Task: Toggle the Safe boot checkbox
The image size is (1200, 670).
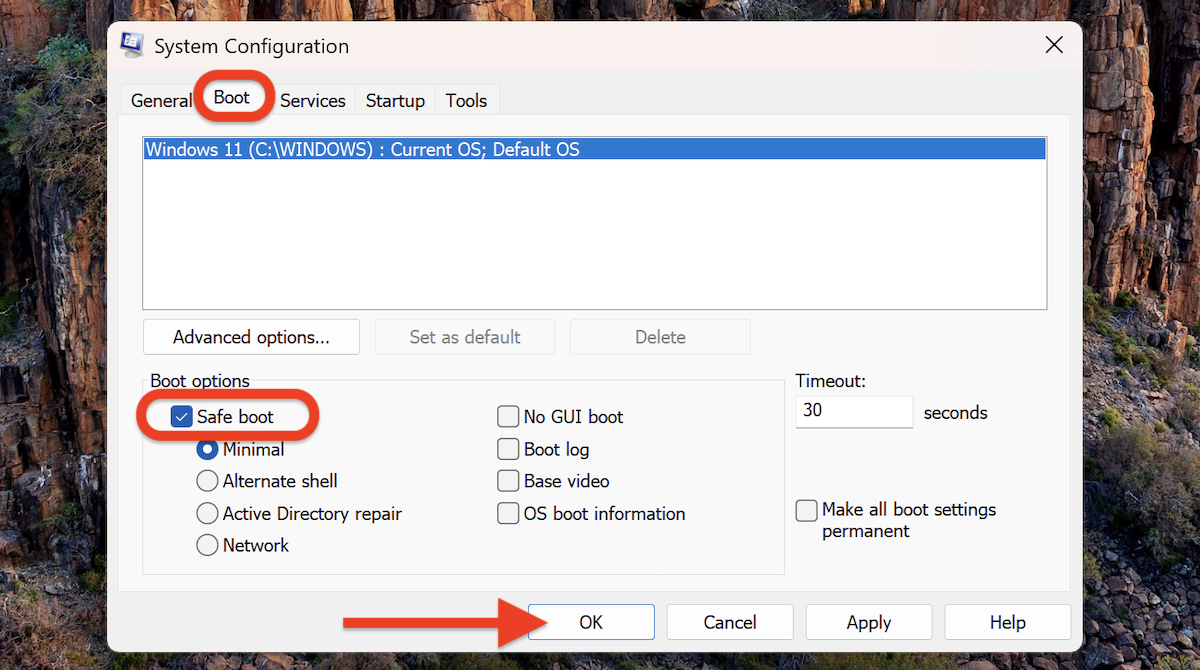Action: pos(181,417)
